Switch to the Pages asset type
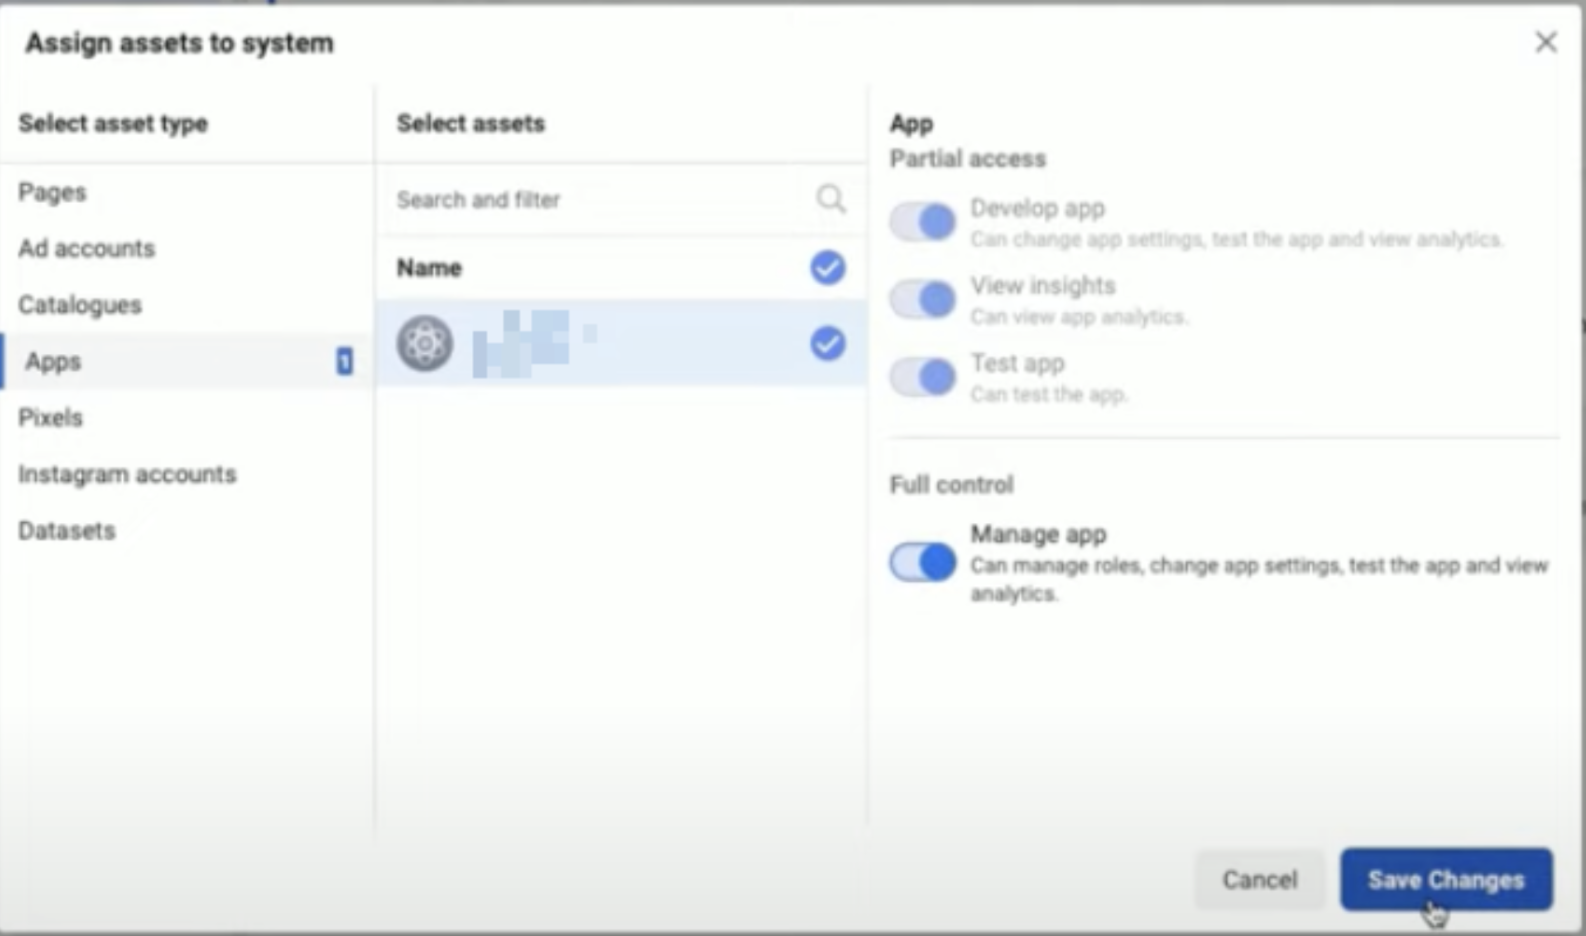The width and height of the screenshot is (1586, 936). (51, 192)
